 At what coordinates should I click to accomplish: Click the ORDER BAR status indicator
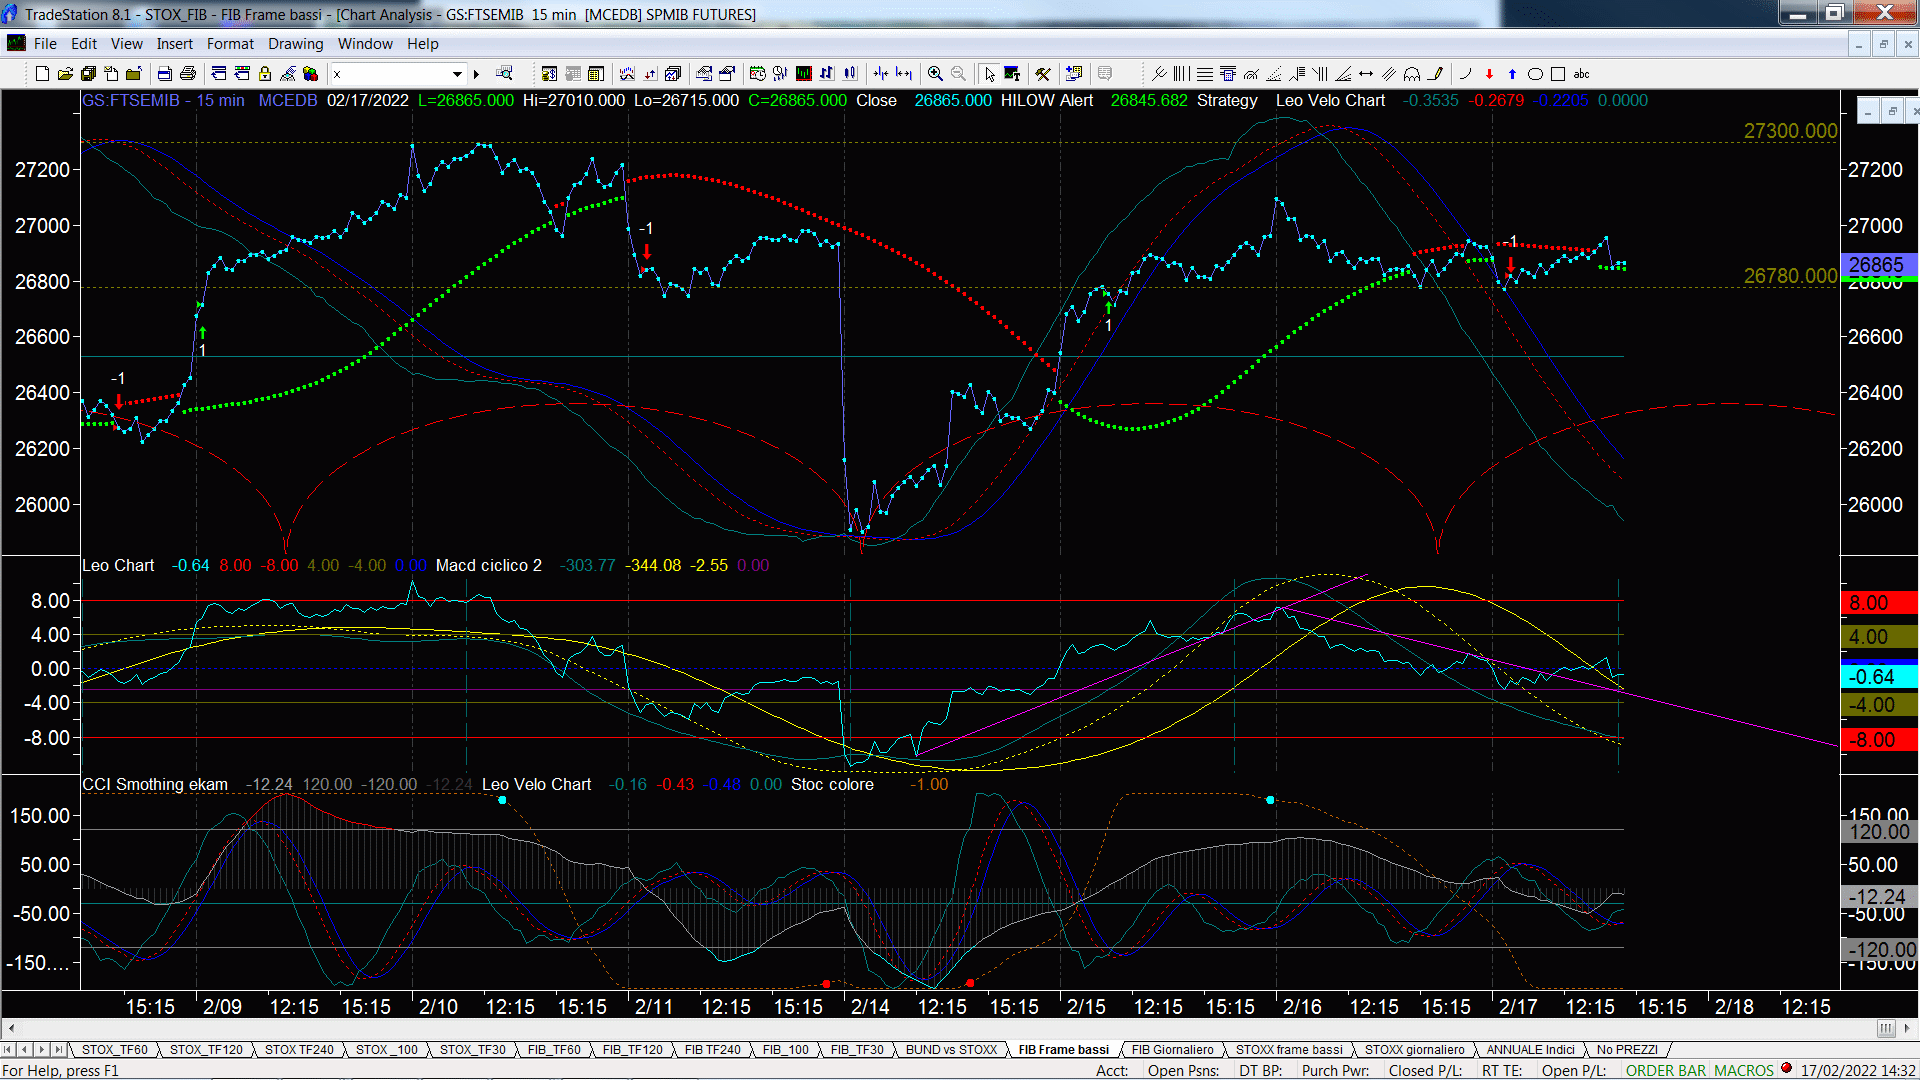tap(1665, 1070)
